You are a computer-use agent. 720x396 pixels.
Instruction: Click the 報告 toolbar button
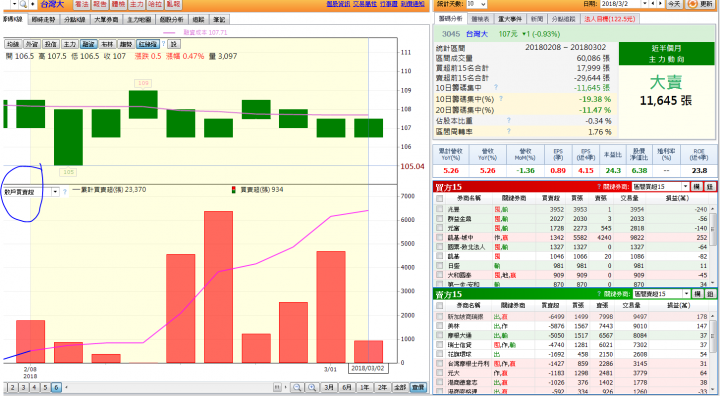pyautogui.click(x=100, y=5)
